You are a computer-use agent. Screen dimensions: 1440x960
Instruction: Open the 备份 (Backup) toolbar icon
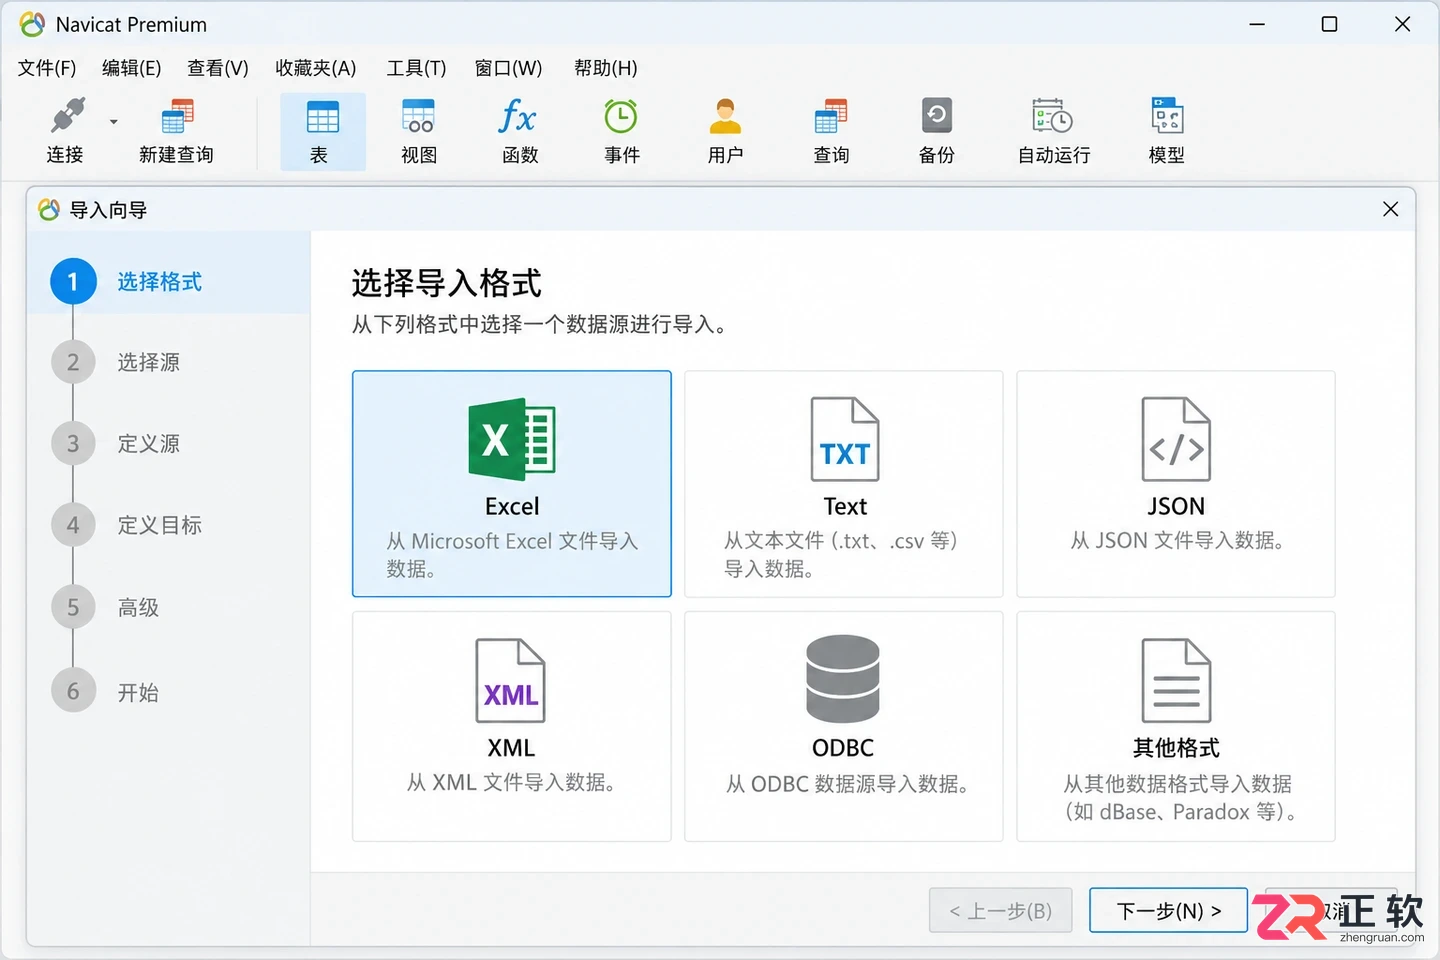click(937, 131)
